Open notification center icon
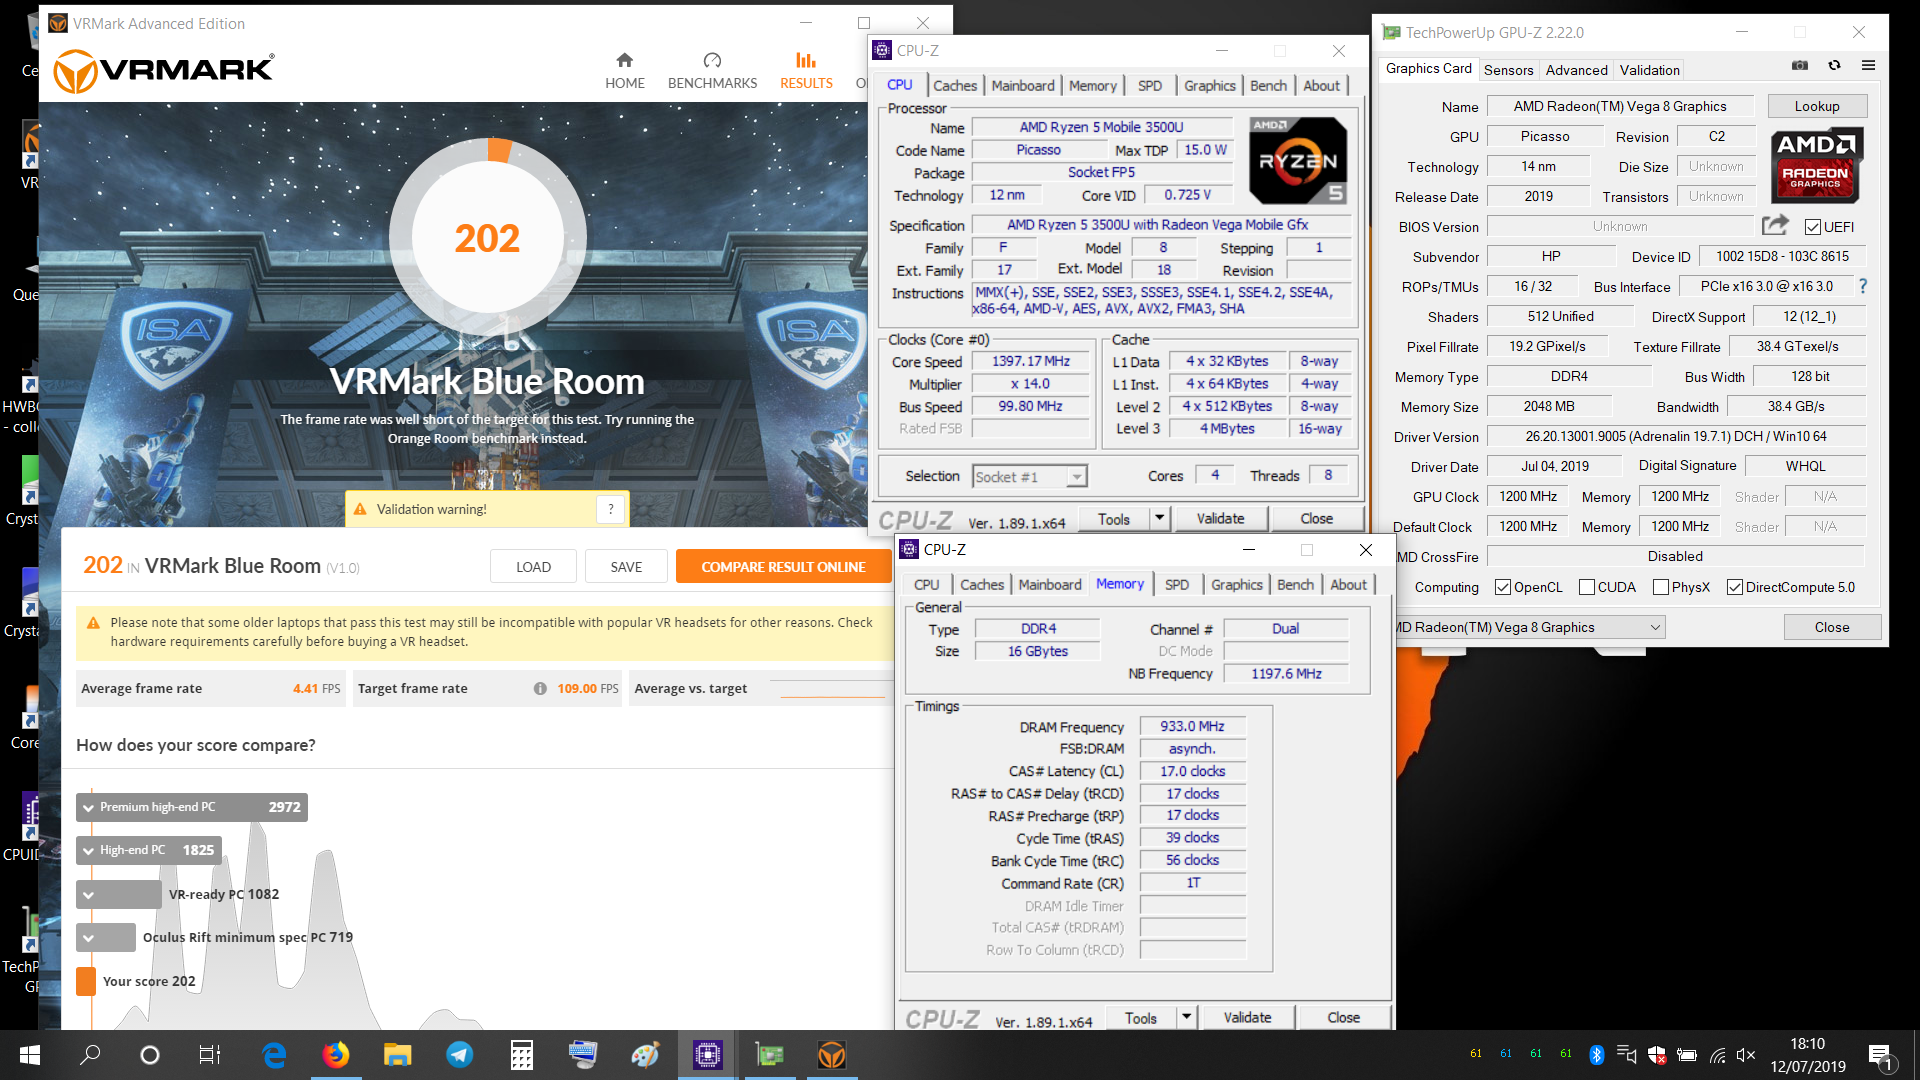 click(1881, 1055)
